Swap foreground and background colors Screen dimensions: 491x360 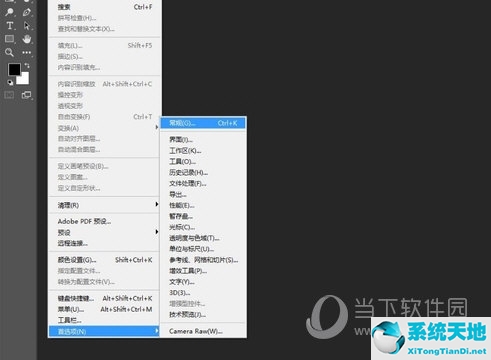pos(27,65)
